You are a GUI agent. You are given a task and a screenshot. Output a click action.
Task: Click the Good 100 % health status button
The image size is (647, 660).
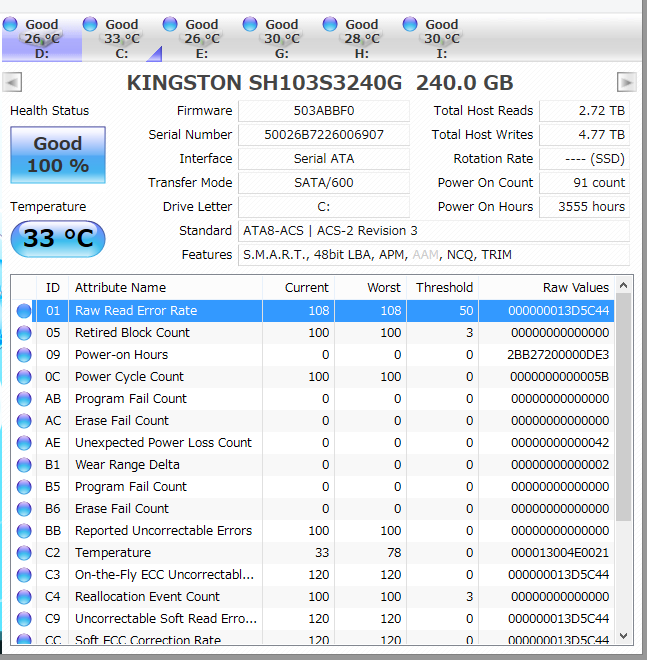point(58,155)
